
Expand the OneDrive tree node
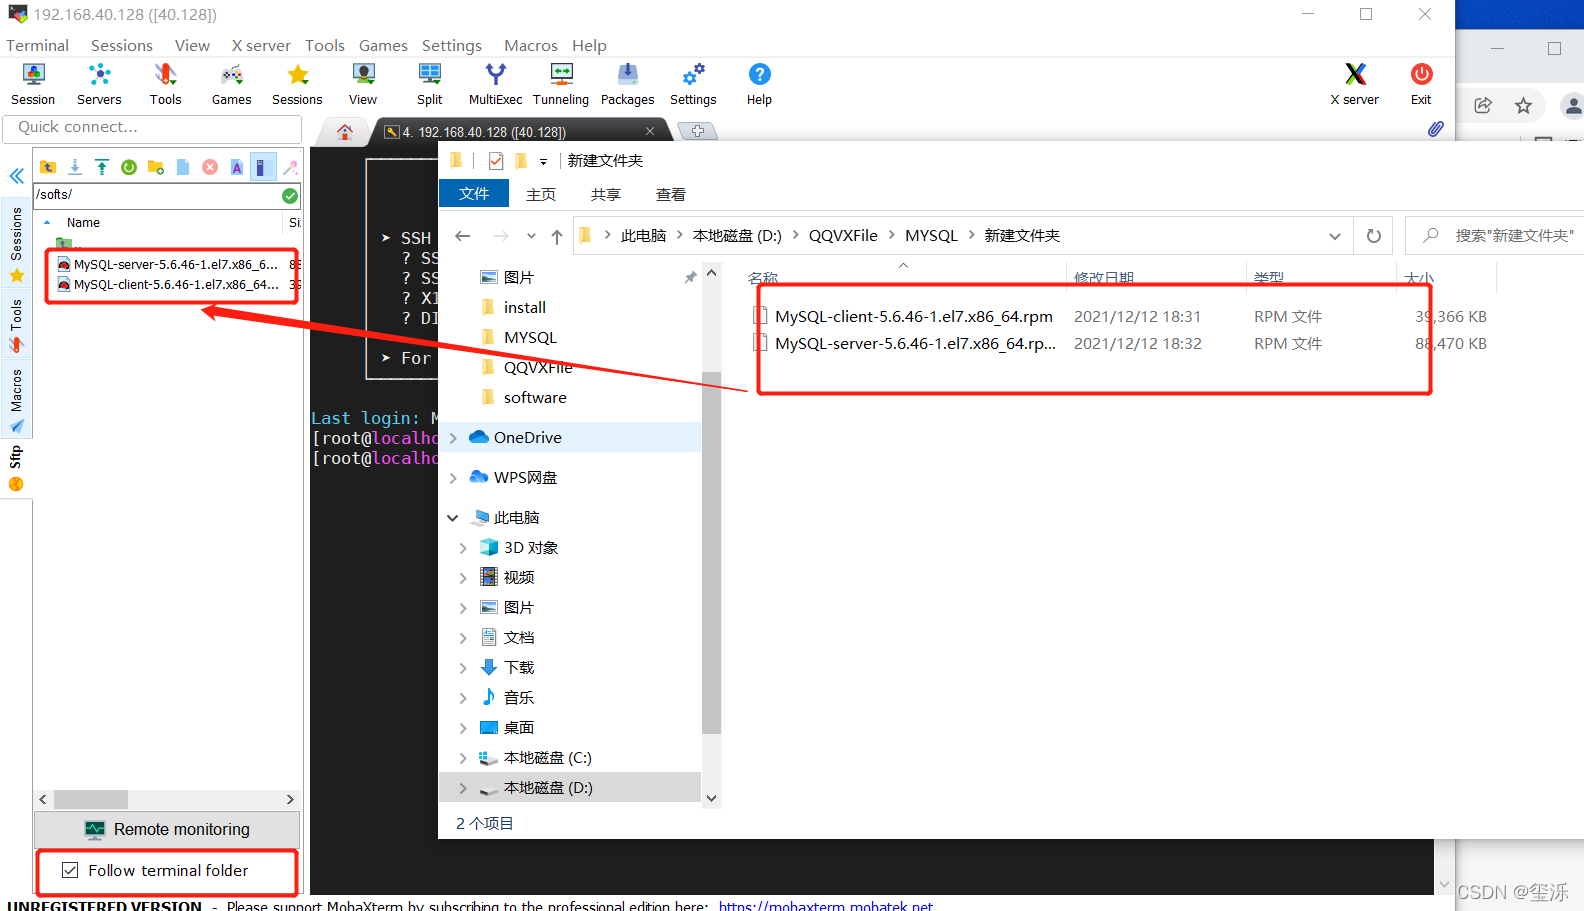pos(453,438)
